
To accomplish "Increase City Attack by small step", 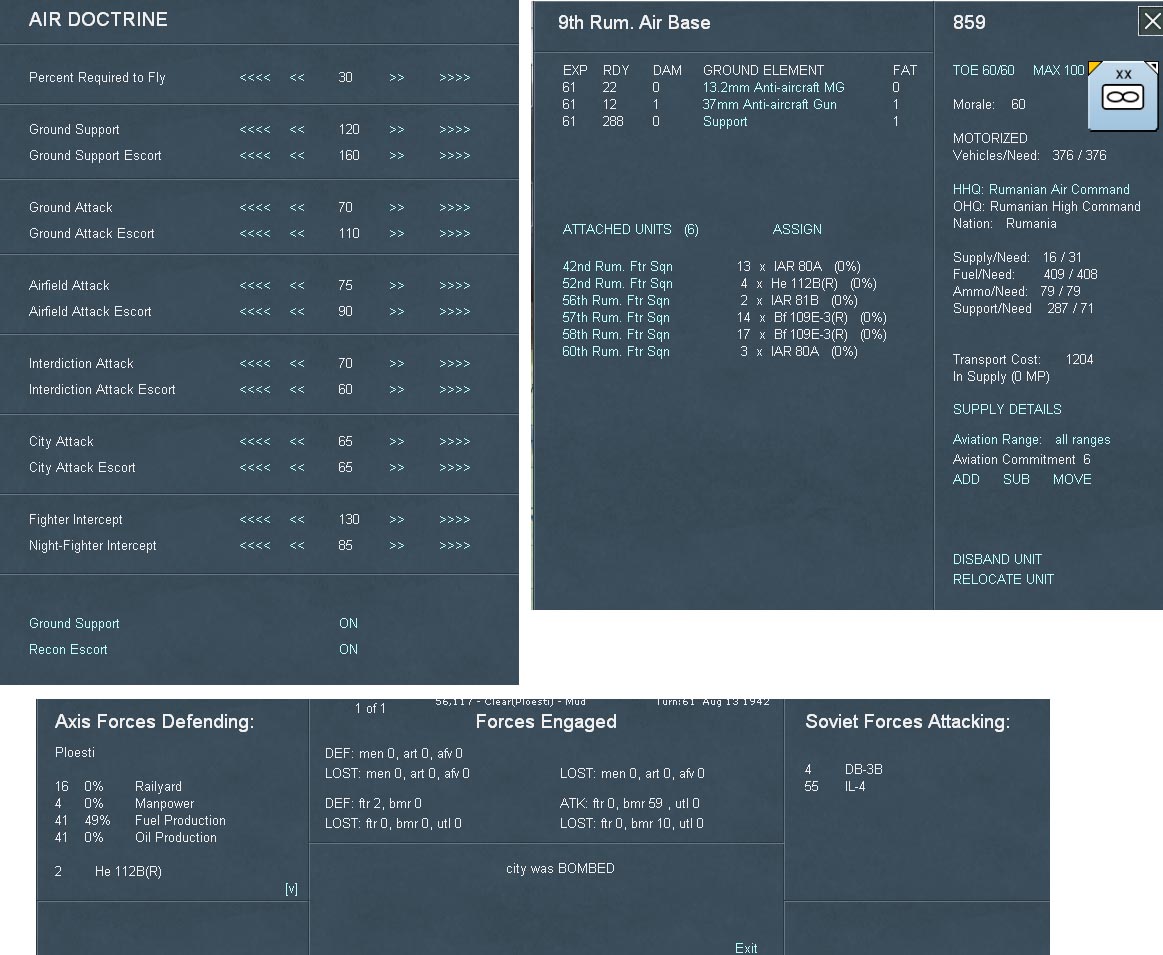I will tap(397, 441).
